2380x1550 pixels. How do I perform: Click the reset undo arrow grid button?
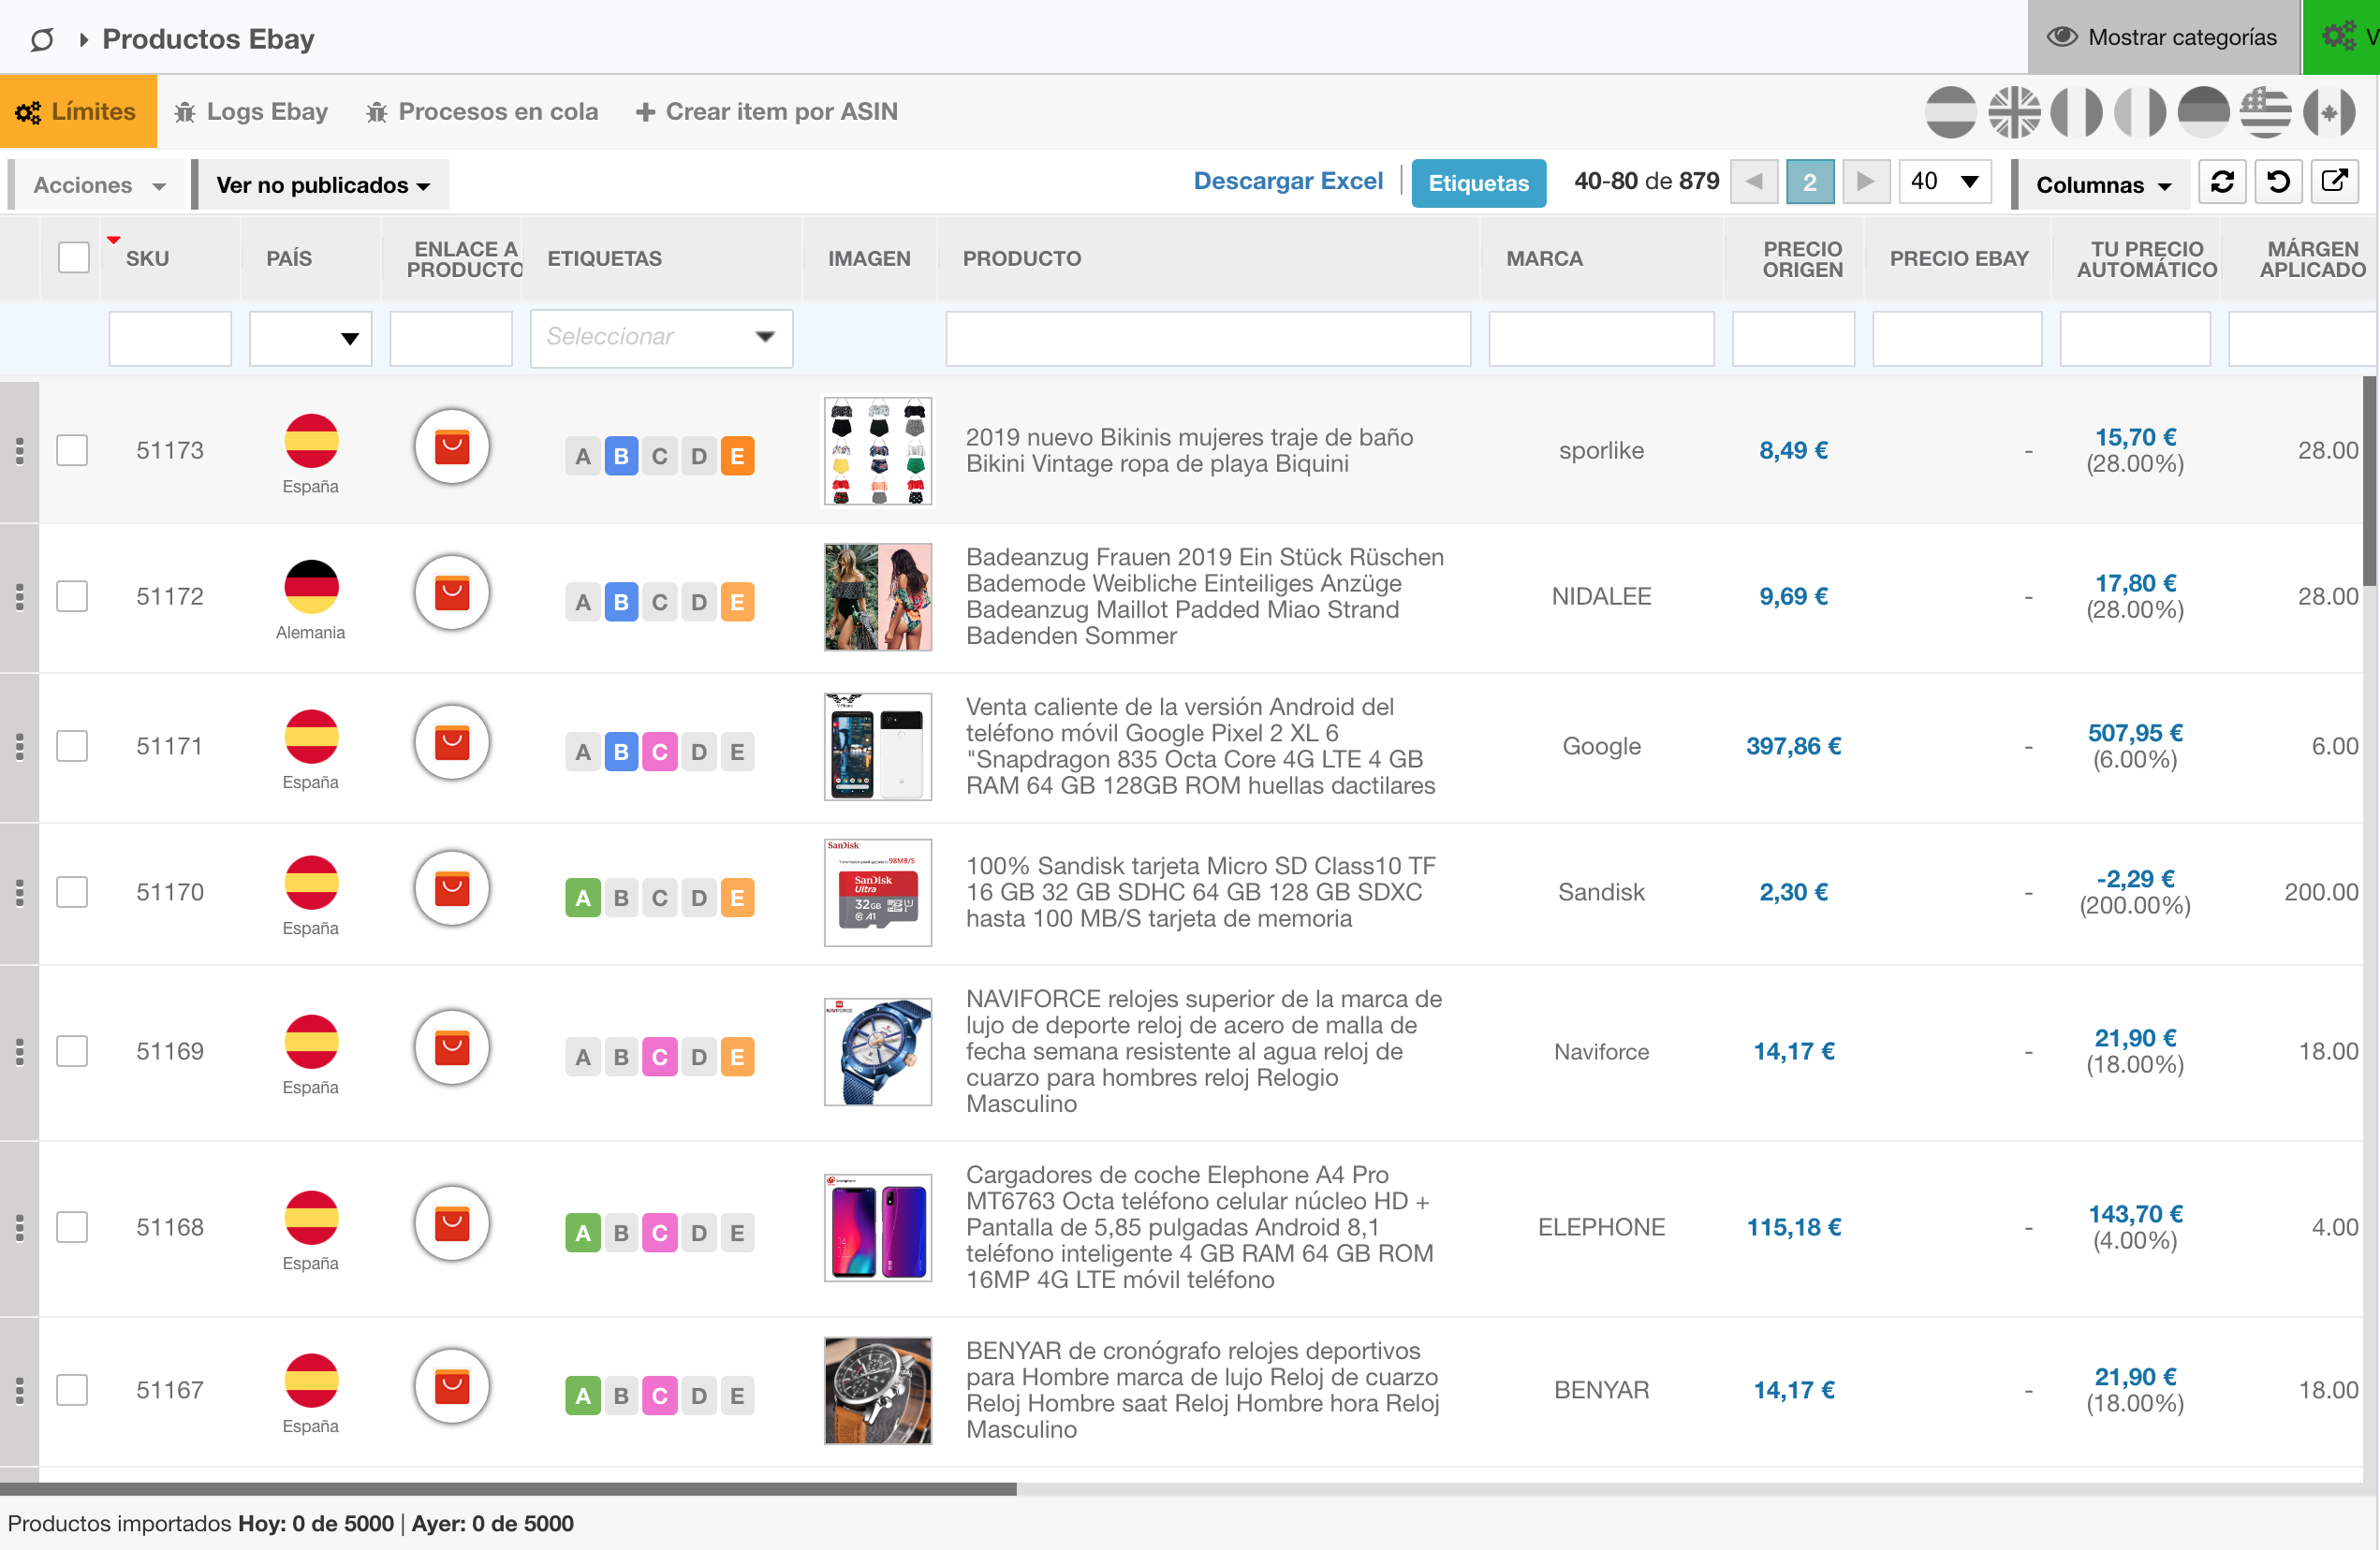2278,182
